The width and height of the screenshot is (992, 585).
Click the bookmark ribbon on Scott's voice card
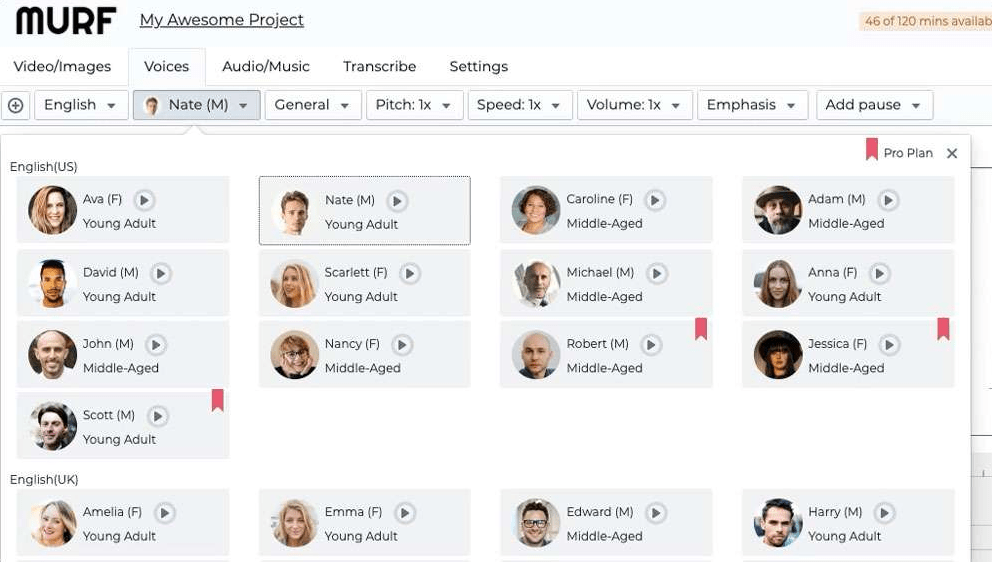[x=219, y=400]
